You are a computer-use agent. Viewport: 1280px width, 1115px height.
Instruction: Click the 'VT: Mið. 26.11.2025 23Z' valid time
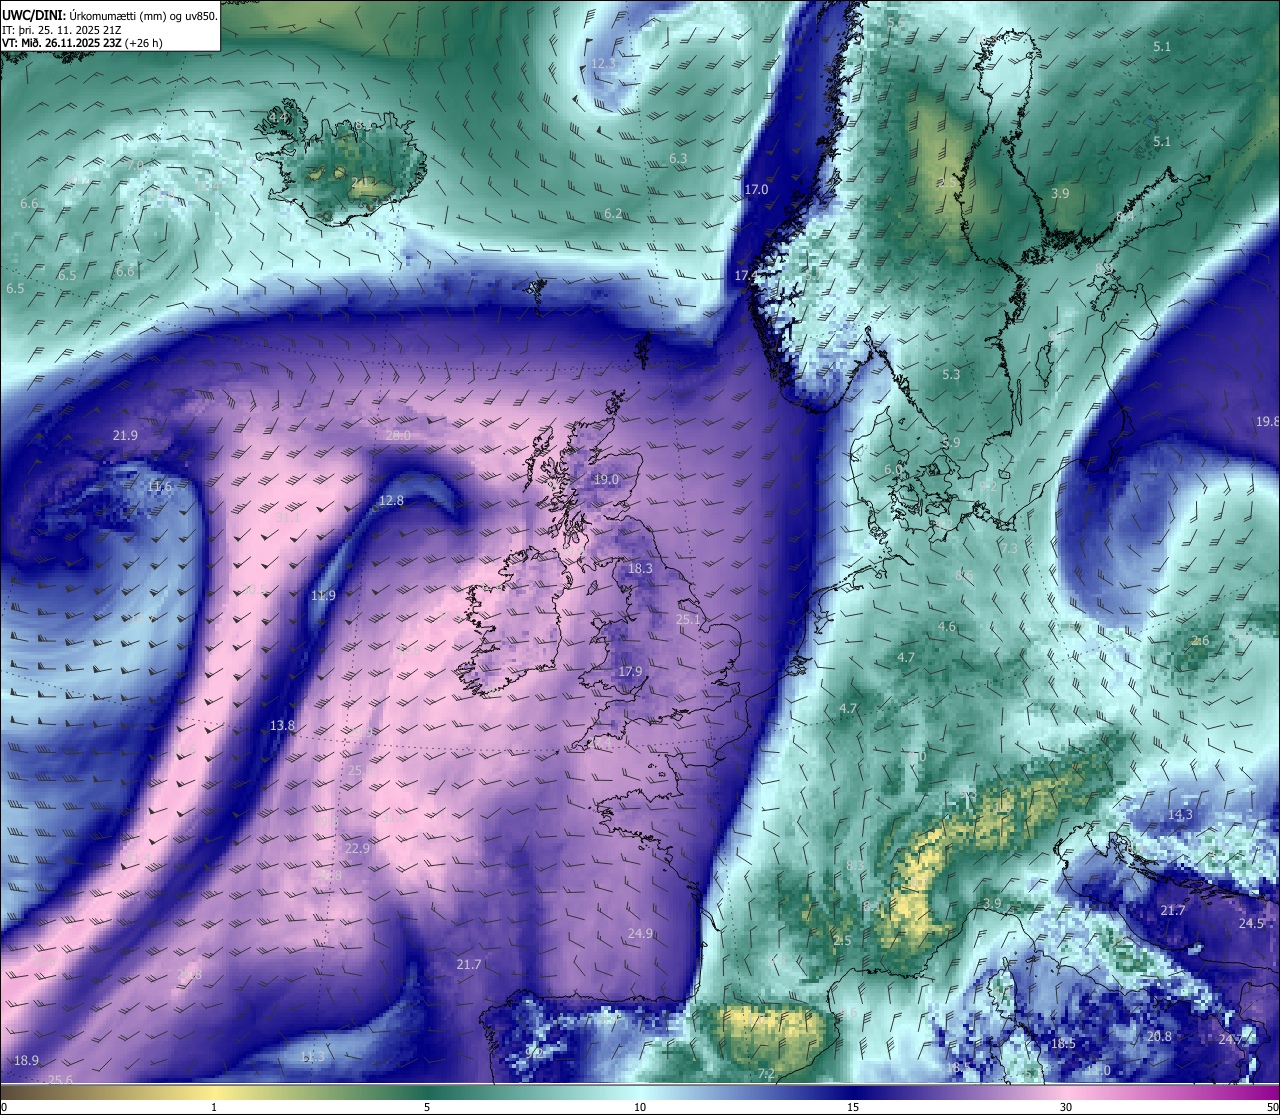coord(61,43)
